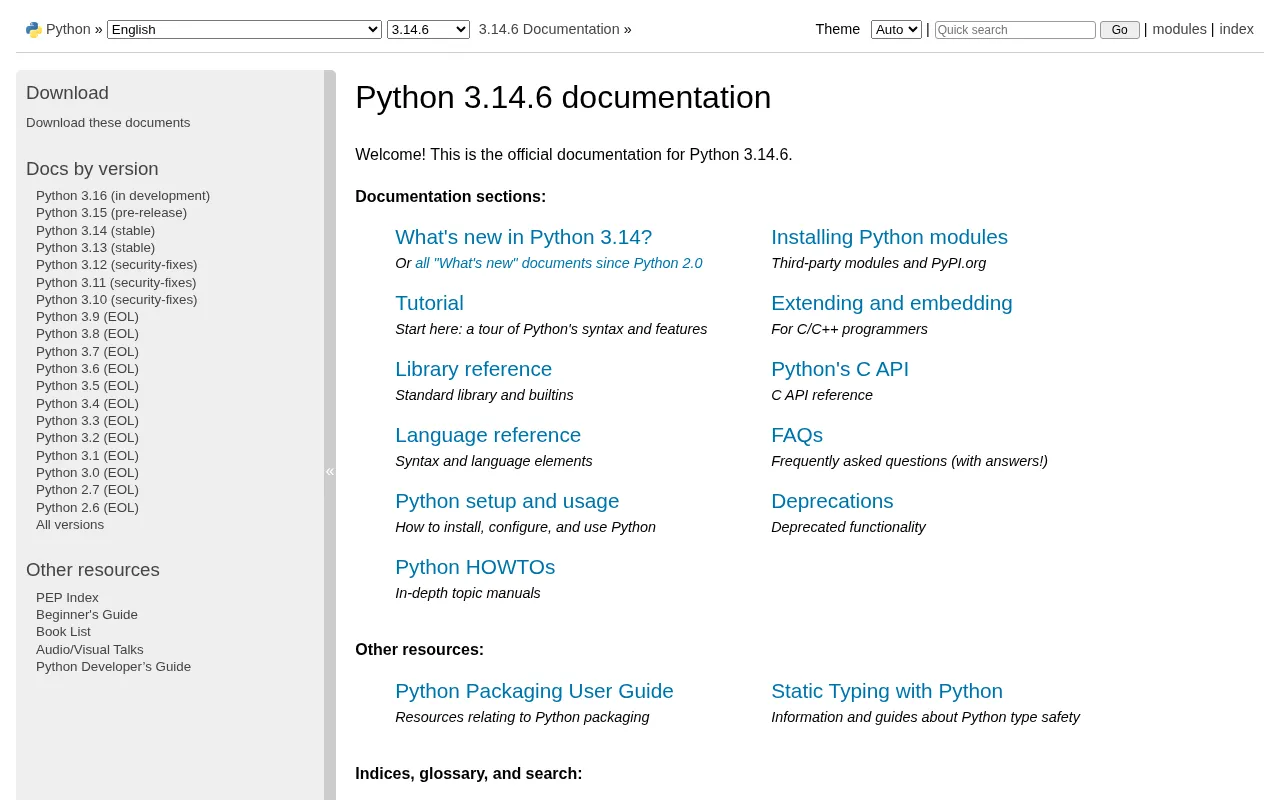The image size is (1280, 800).
Task: Open Python Developer's Guide link
Action: [113, 666]
